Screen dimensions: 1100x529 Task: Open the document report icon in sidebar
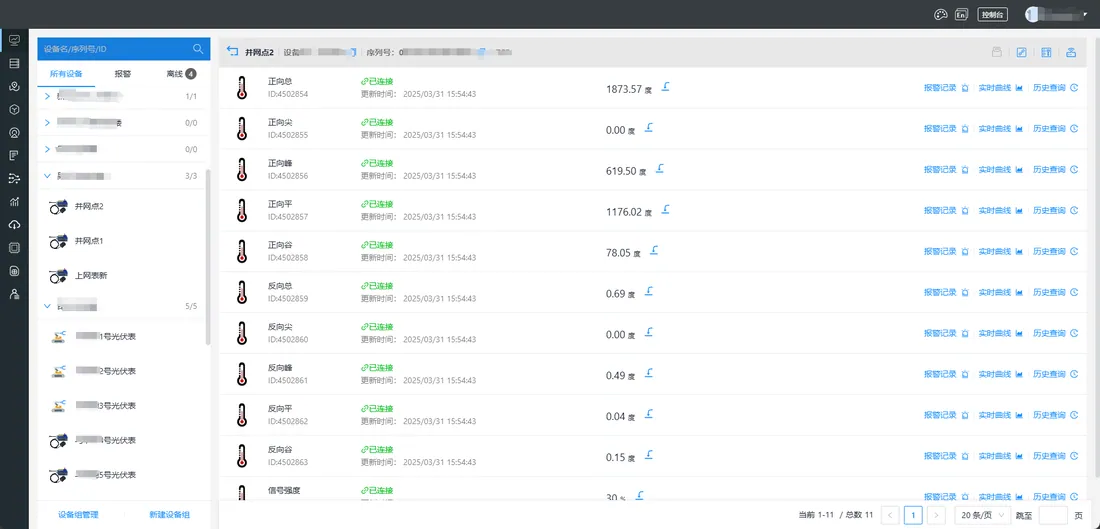(x=14, y=156)
